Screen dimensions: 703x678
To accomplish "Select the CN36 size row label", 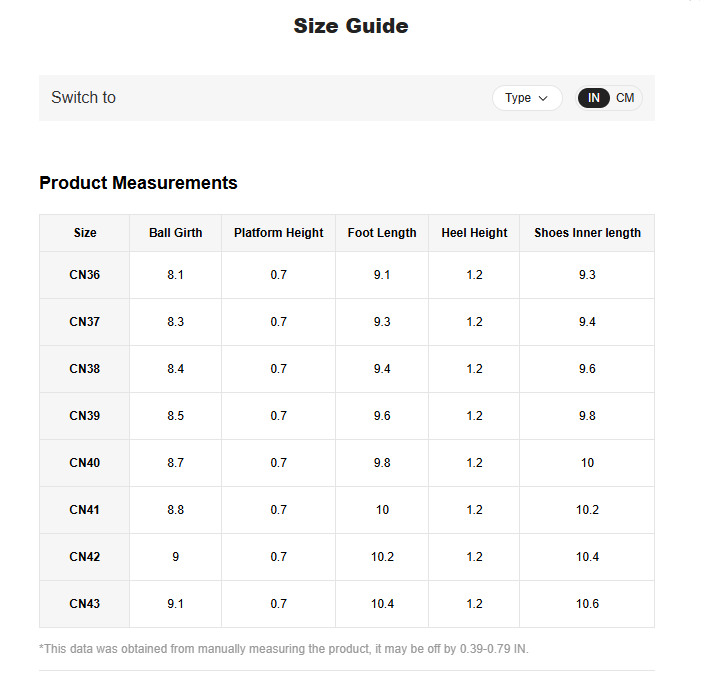I will 85,275.
